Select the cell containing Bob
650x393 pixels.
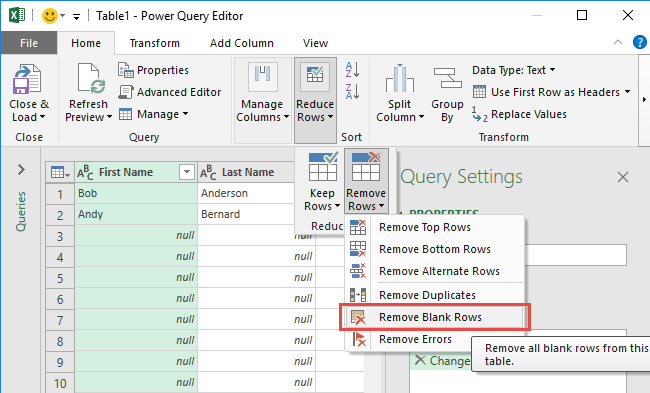[x=136, y=193]
